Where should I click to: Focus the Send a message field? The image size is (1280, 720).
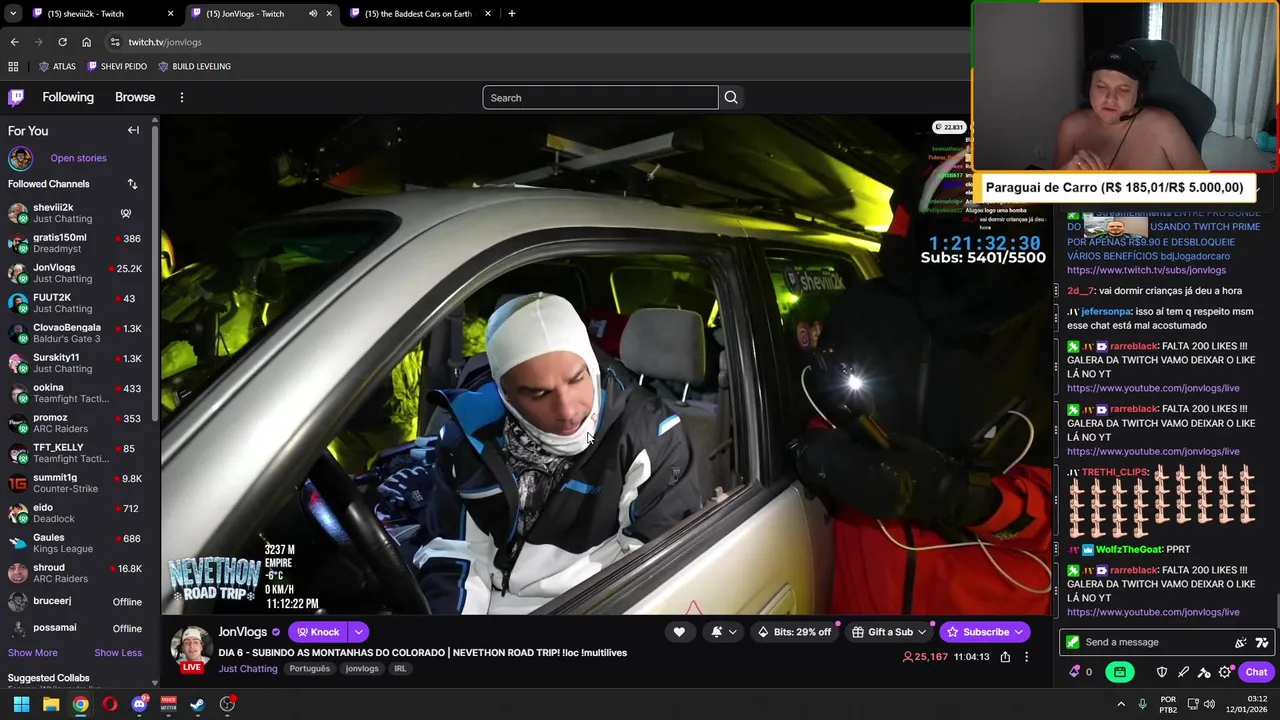click(1166, 642)
